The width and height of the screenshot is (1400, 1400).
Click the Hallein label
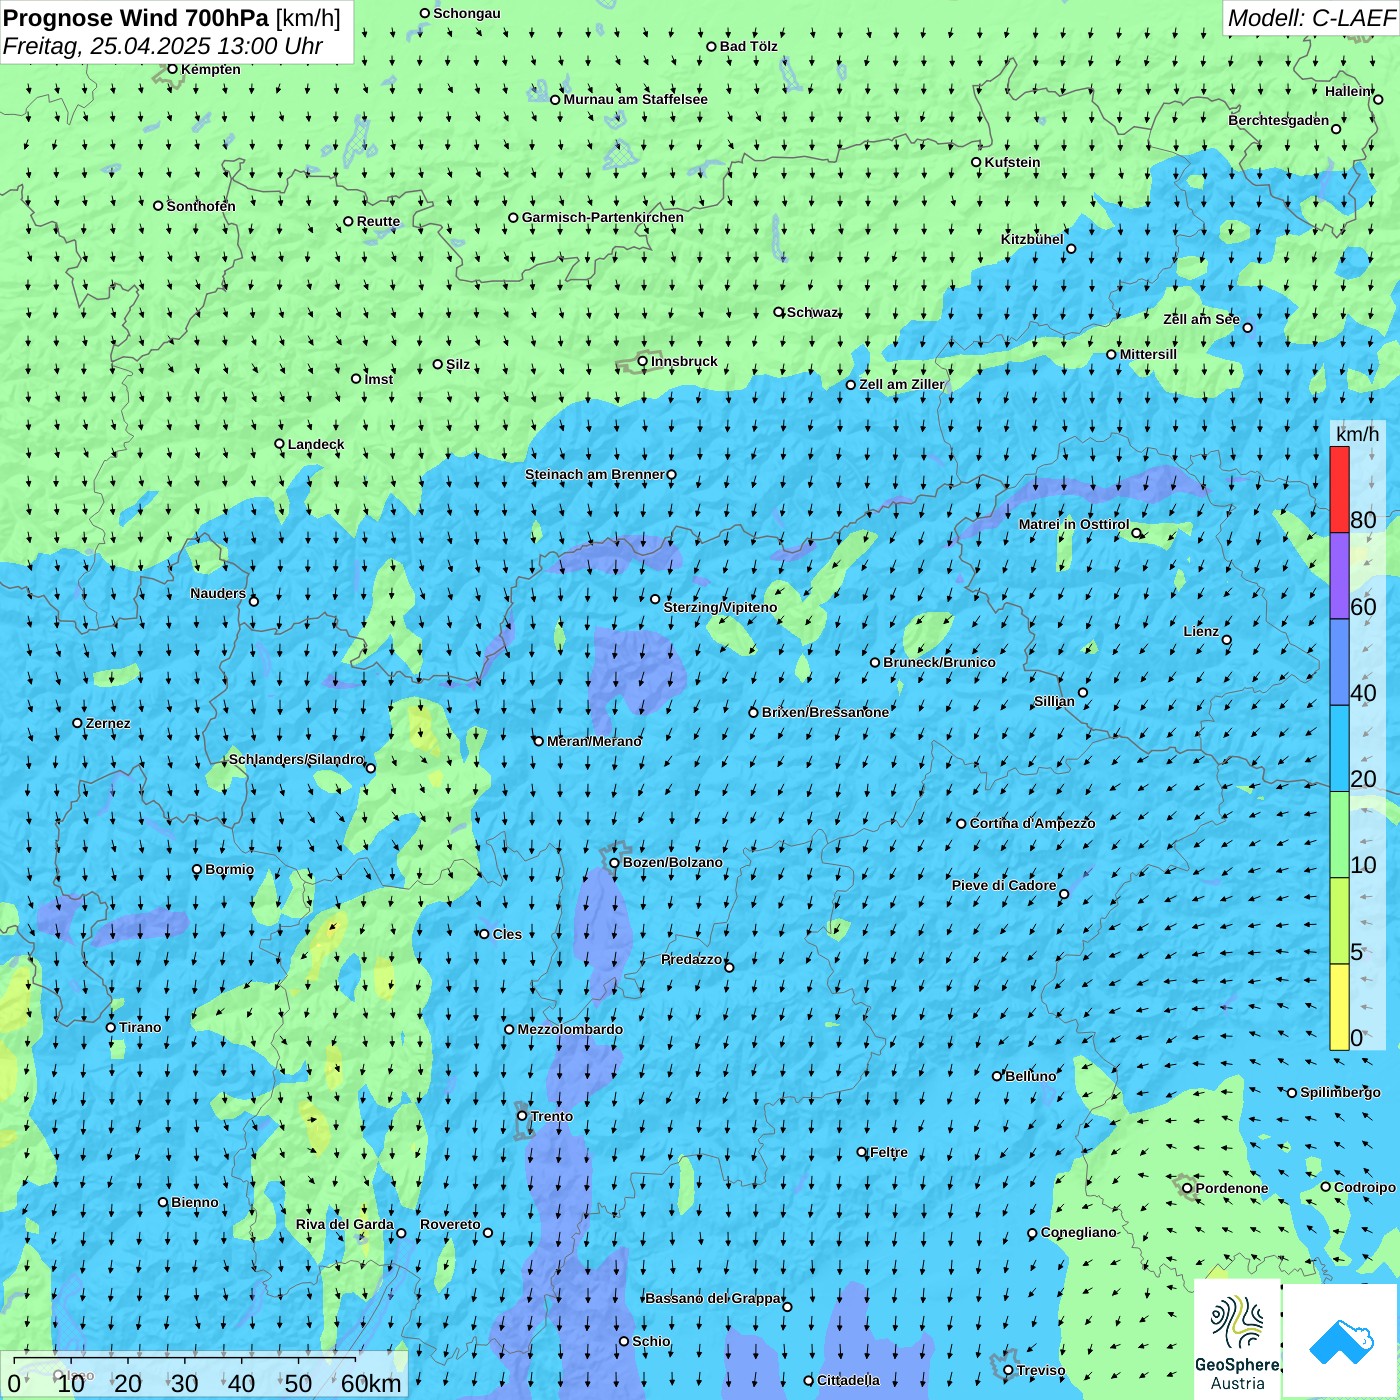pyautogui.click(x=1348, y=91)
